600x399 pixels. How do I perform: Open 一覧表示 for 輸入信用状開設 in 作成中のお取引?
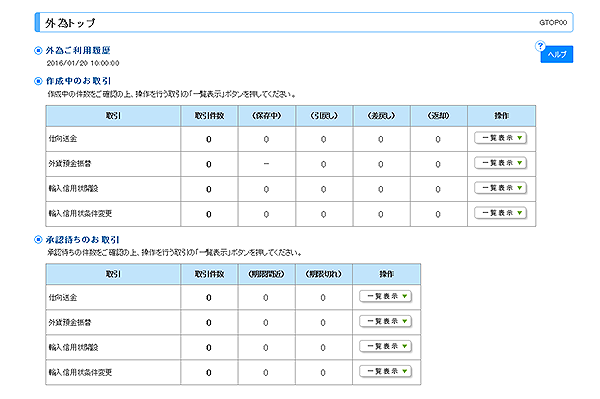pyautogui.click(x=501, y=188)
